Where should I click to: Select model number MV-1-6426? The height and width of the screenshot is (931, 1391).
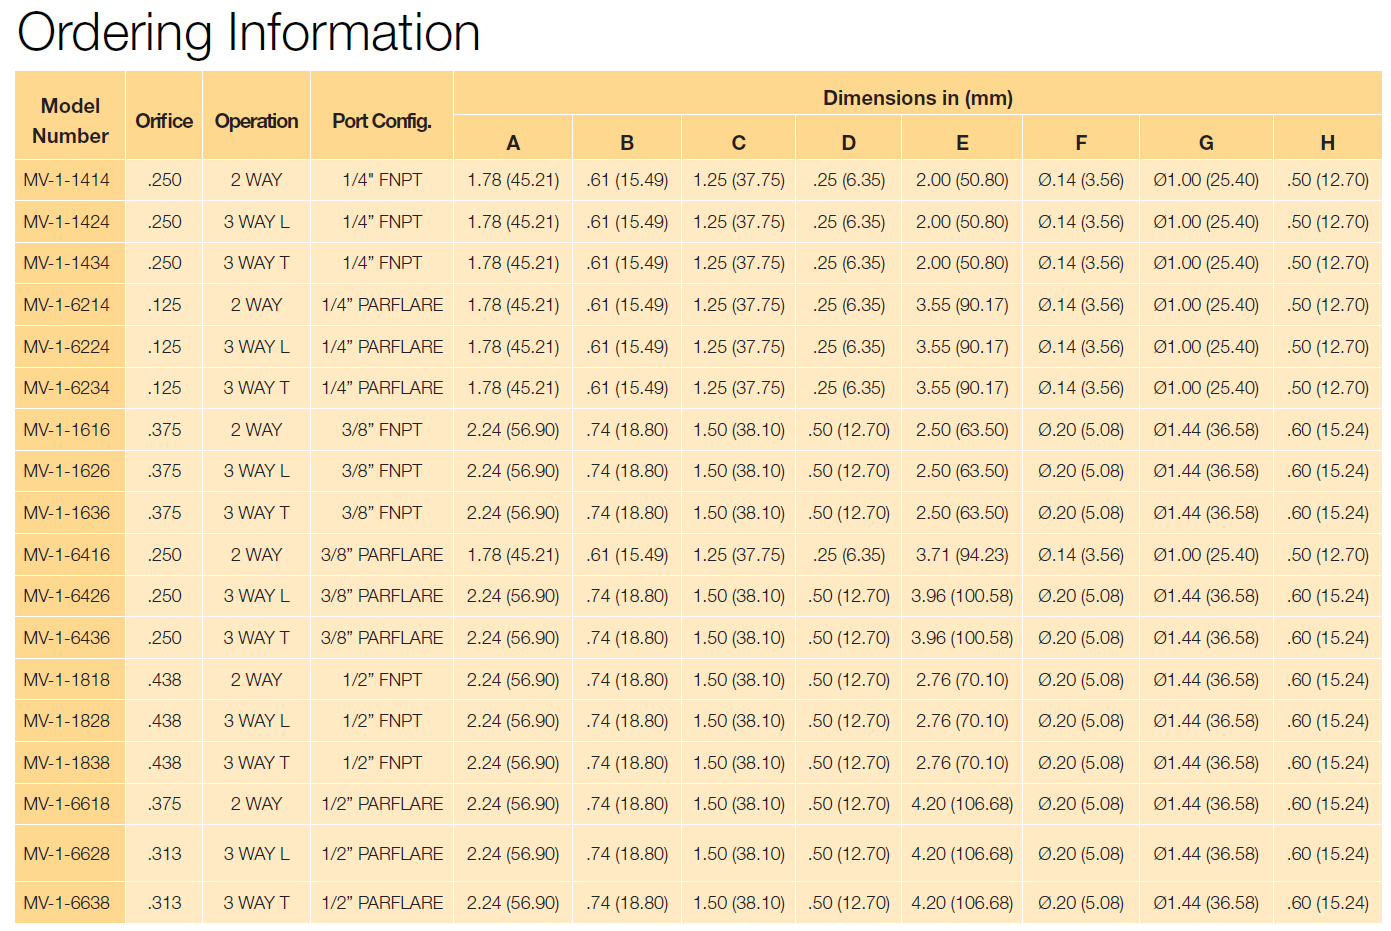click(x=67, y=596)
